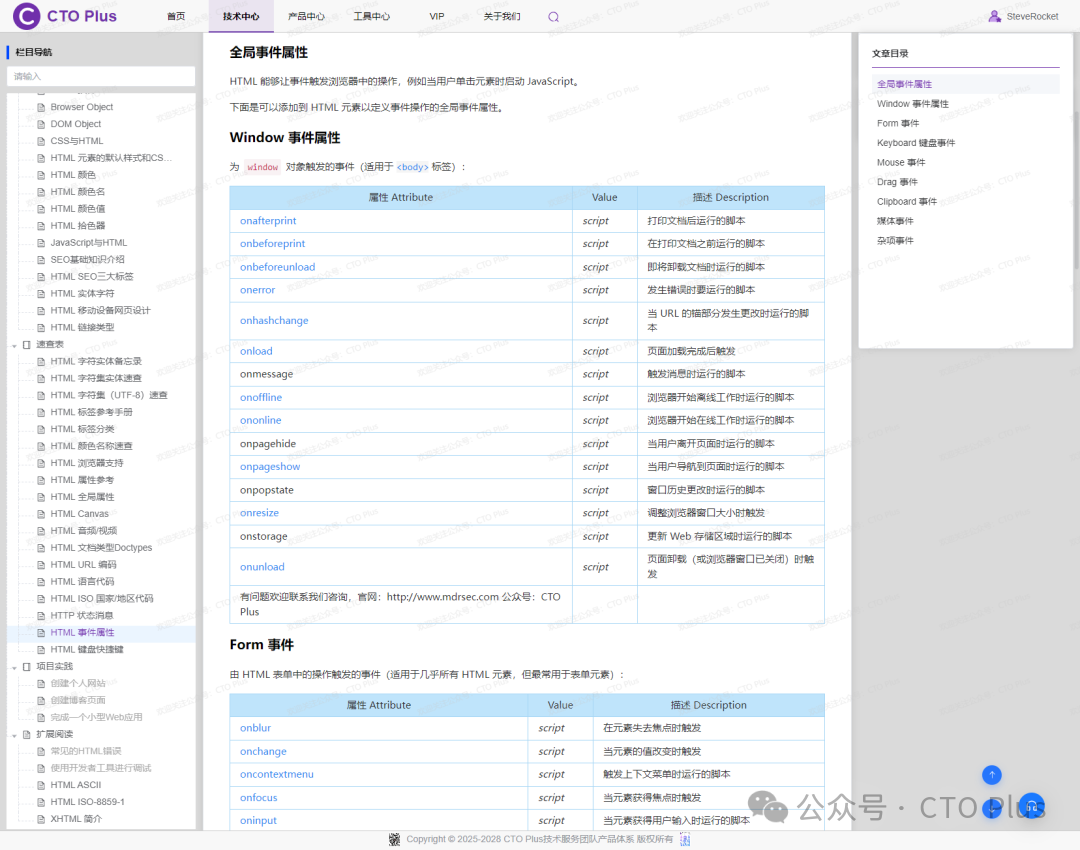Open the onresize attribute link
This screenshot has height=850, width=1080.
[260, 513]
